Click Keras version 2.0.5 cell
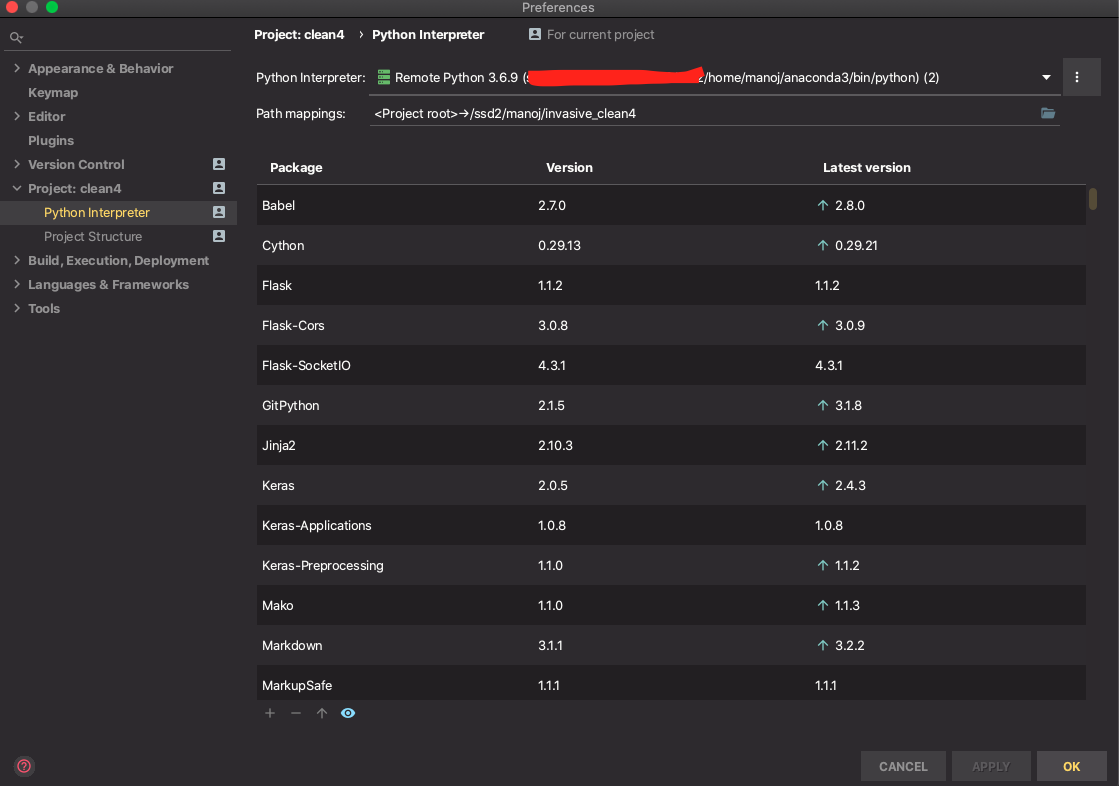Viewport: 1119px width, 786px height. click(553, 485)
